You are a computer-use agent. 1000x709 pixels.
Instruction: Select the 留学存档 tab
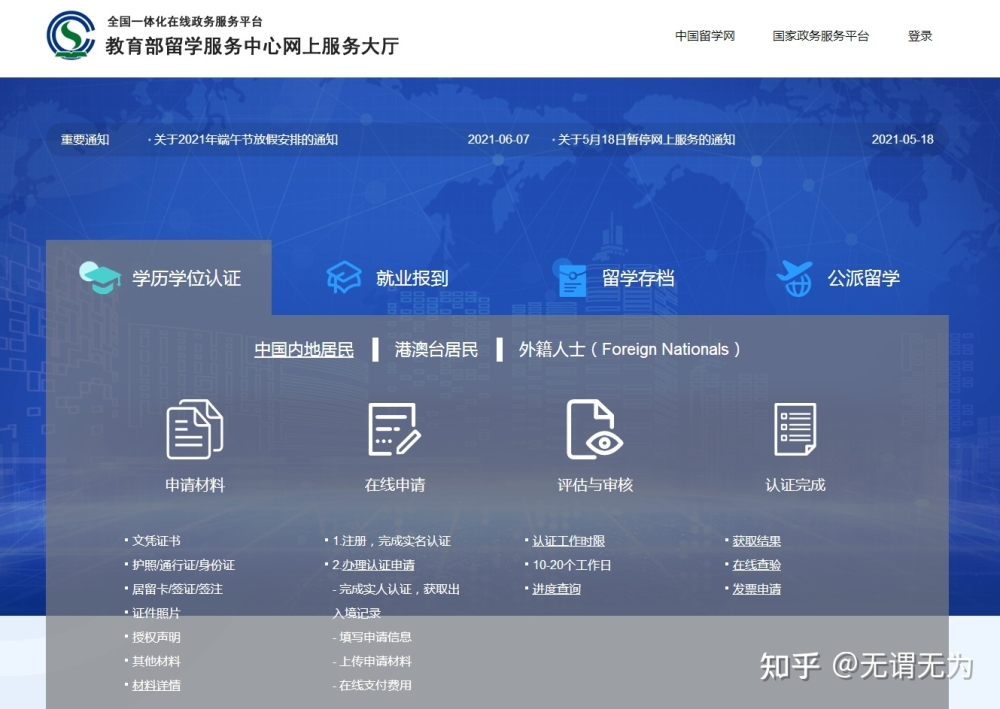pos(614,279)
